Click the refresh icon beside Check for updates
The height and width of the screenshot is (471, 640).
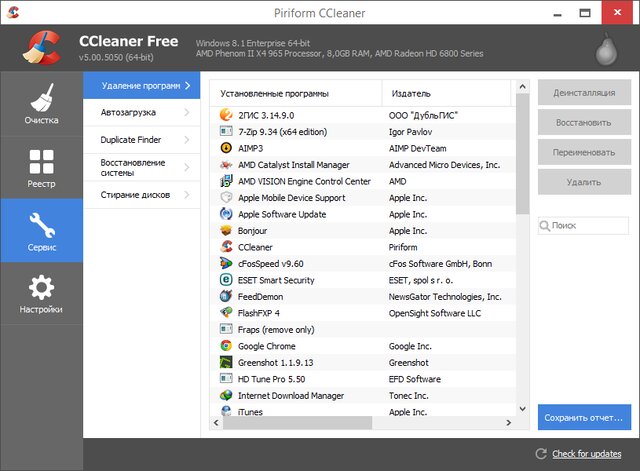coord(541,453)
